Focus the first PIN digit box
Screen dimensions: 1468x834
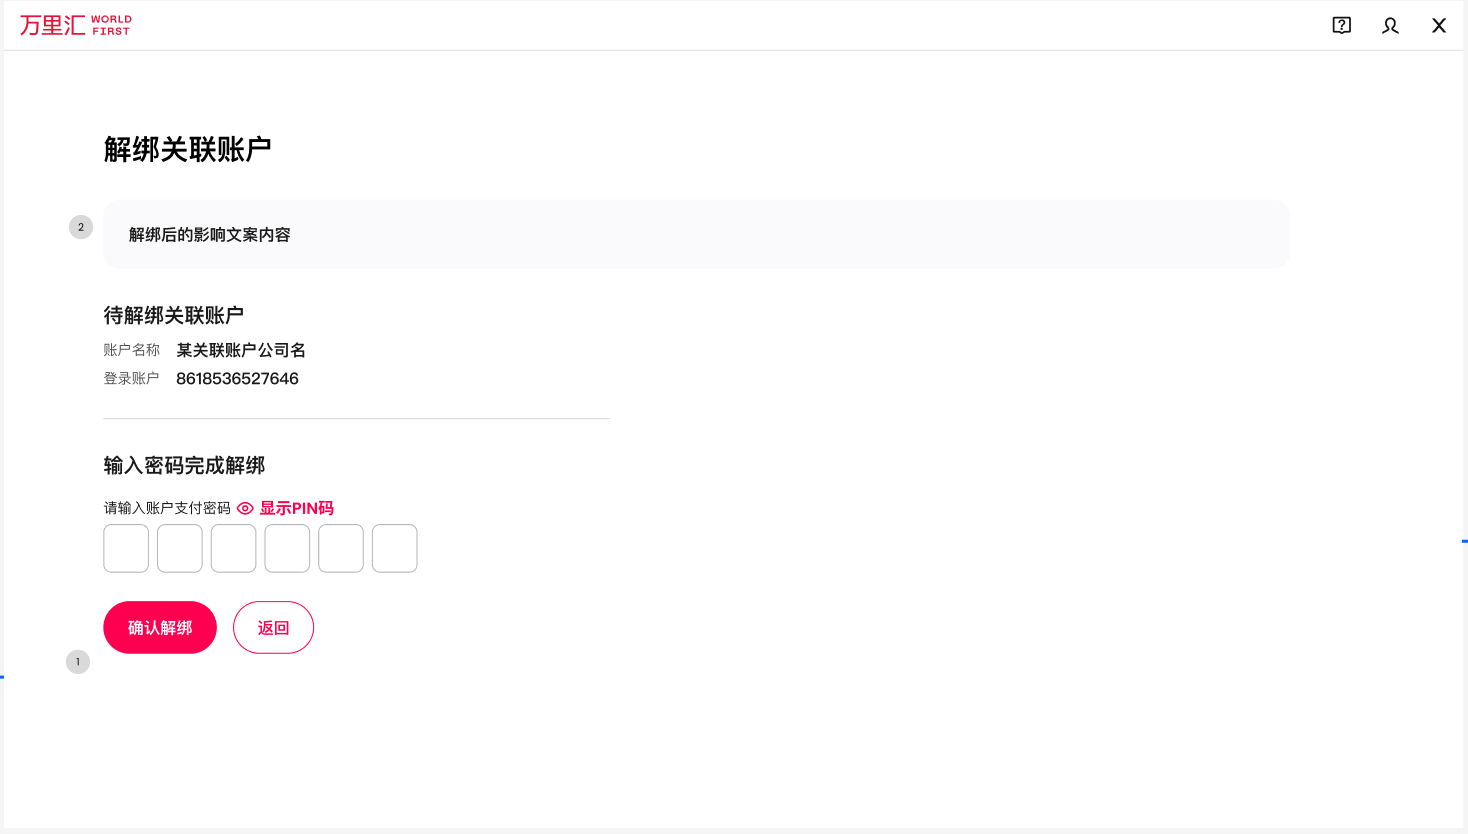pyautogui.click(x=126, y=548)
